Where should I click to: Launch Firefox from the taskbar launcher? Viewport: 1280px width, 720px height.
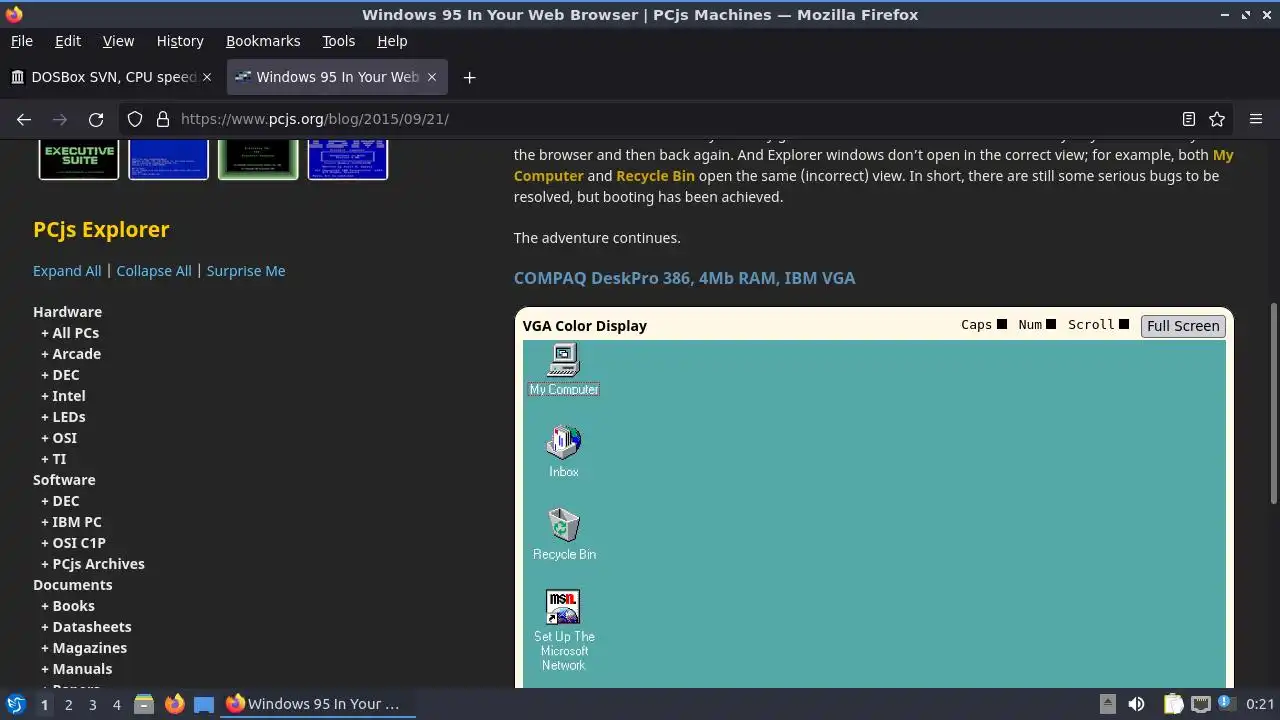(x=174, y=704)
